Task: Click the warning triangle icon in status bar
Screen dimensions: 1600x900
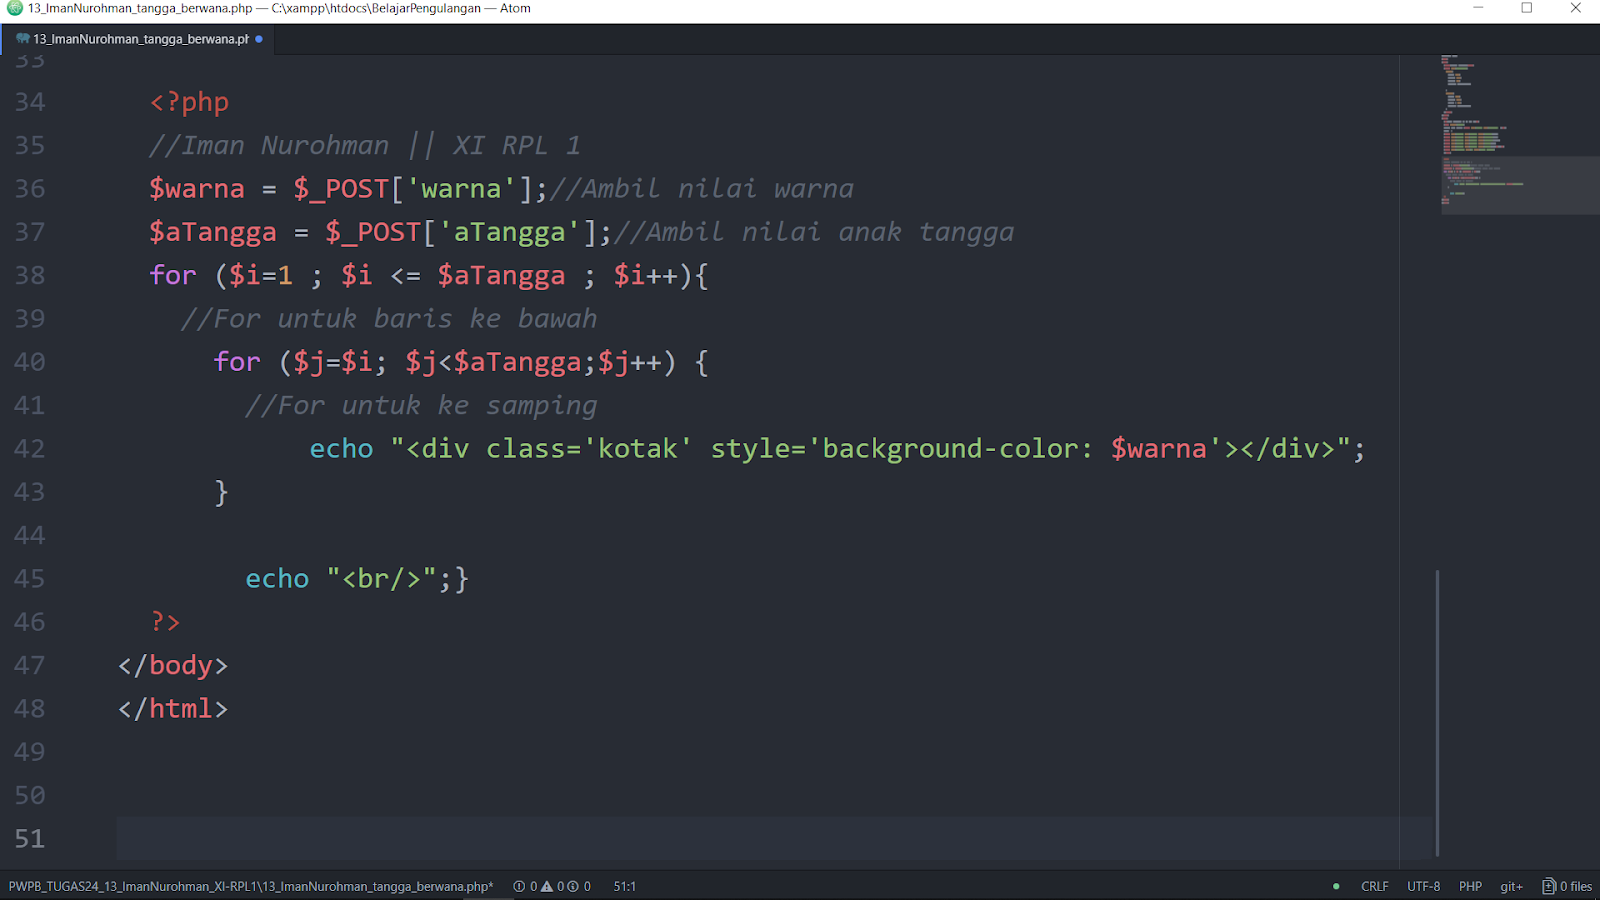Action: coord(547,886)
